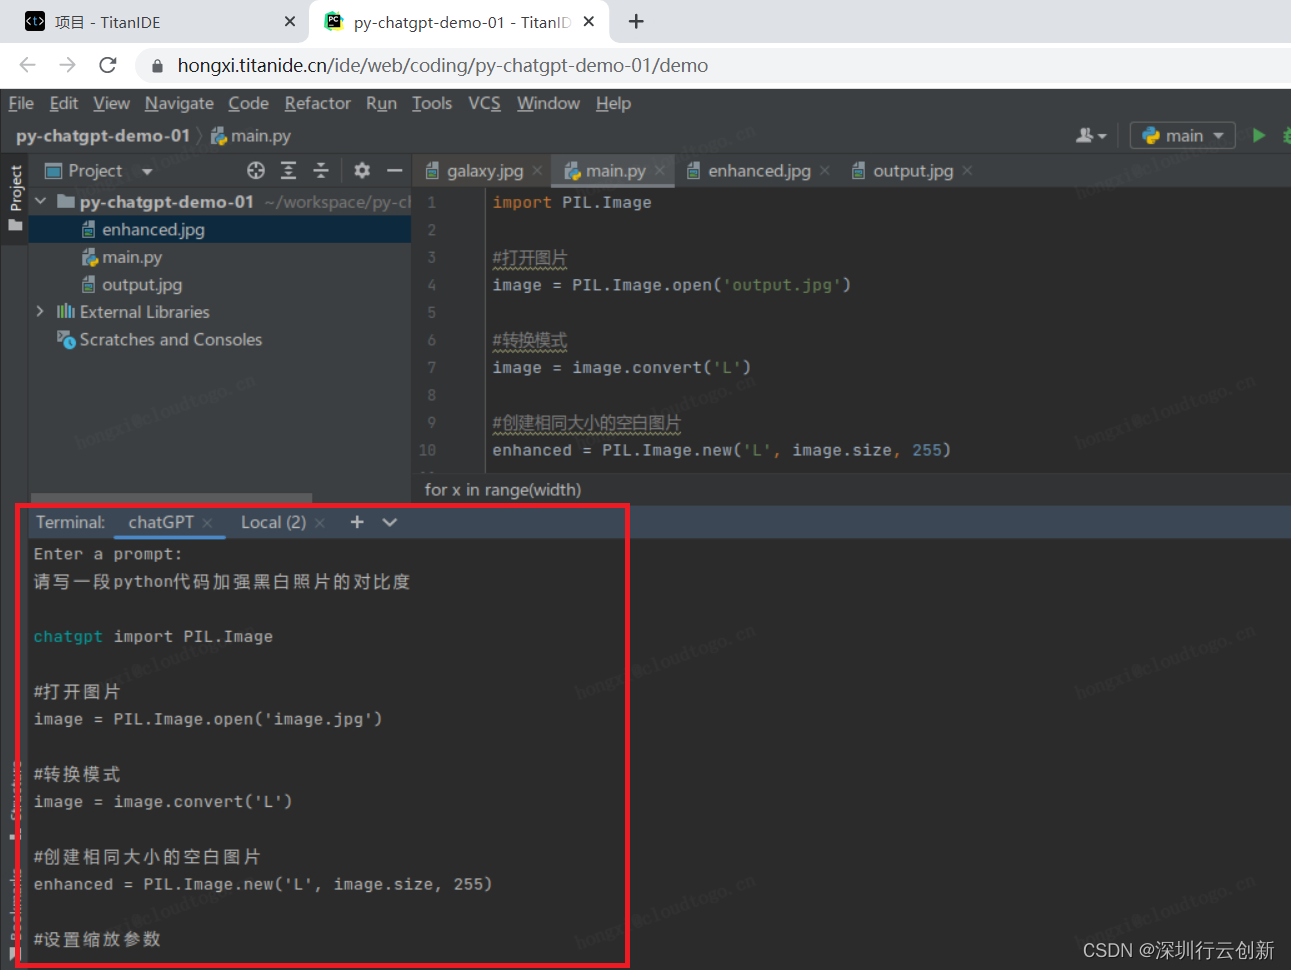
Task: Click Collapse All in Project panel
Action: (x=321, y=171)
